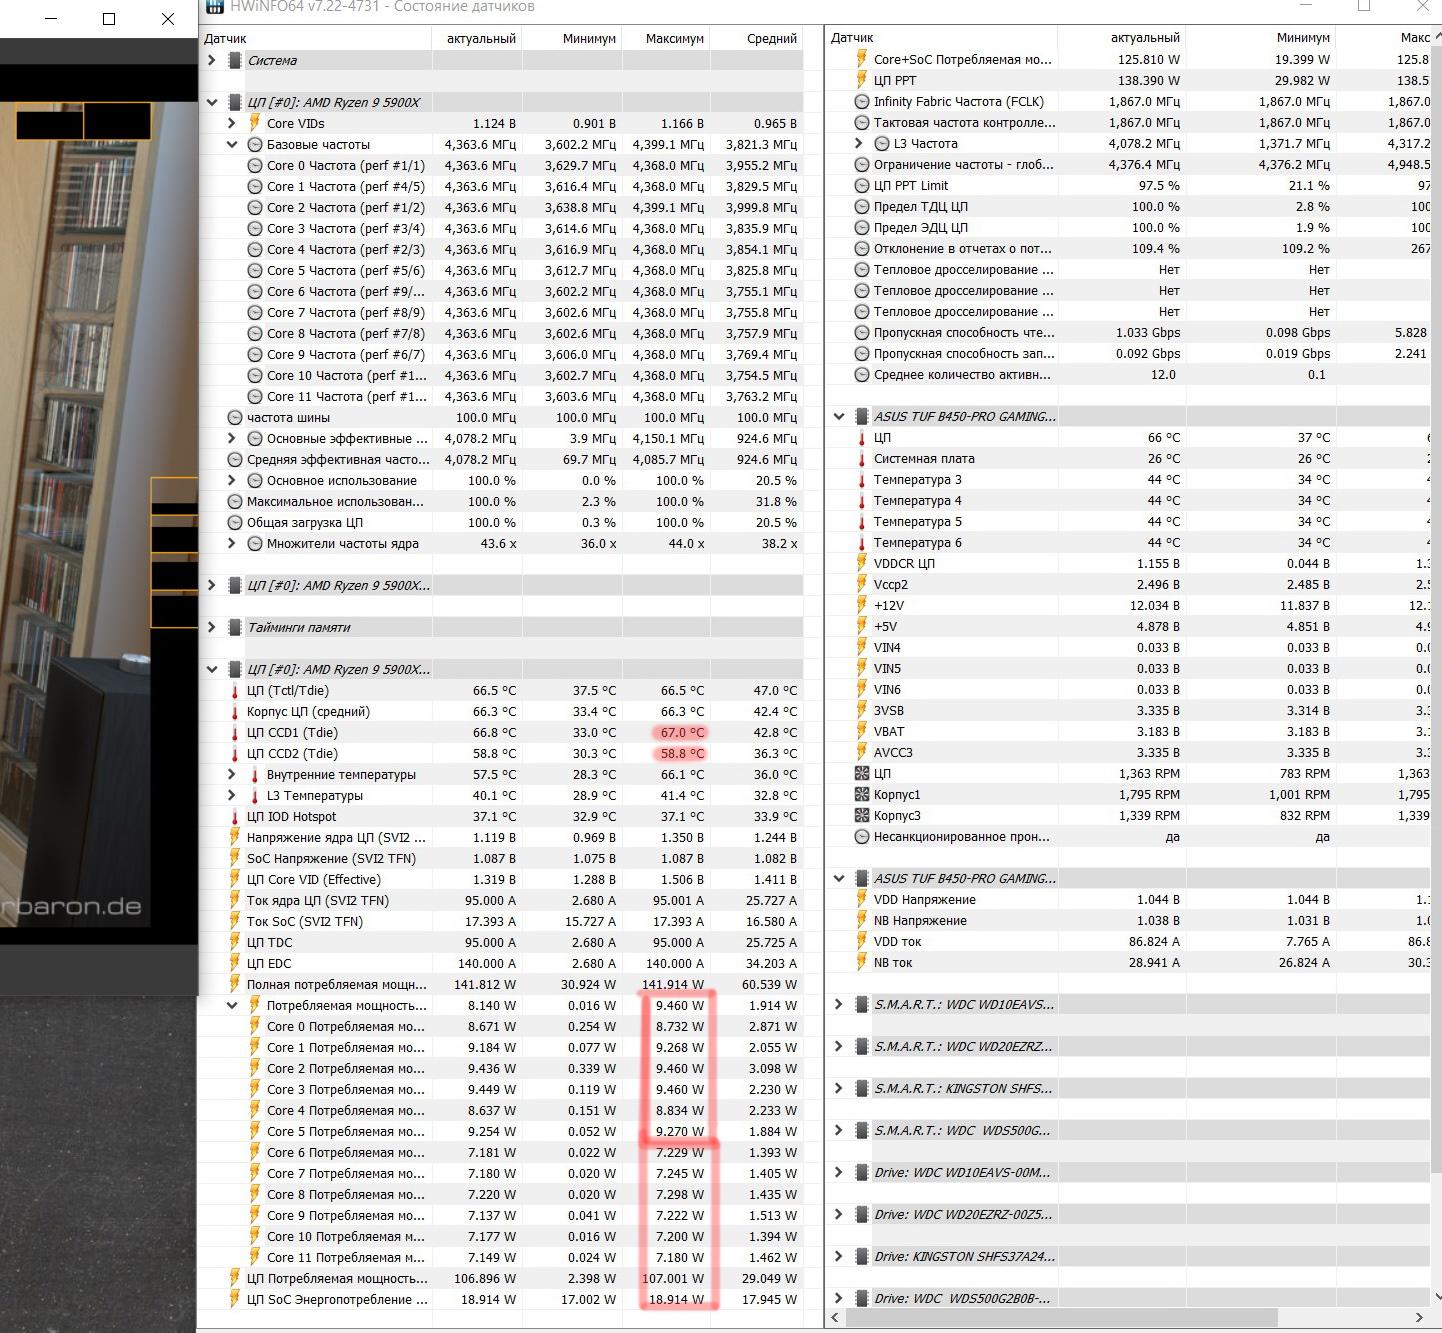1442x1333 pixels.
Task: Click the thermometer icon of ЦП CCD1 (Tdie)
Action: tap(235, 732)
